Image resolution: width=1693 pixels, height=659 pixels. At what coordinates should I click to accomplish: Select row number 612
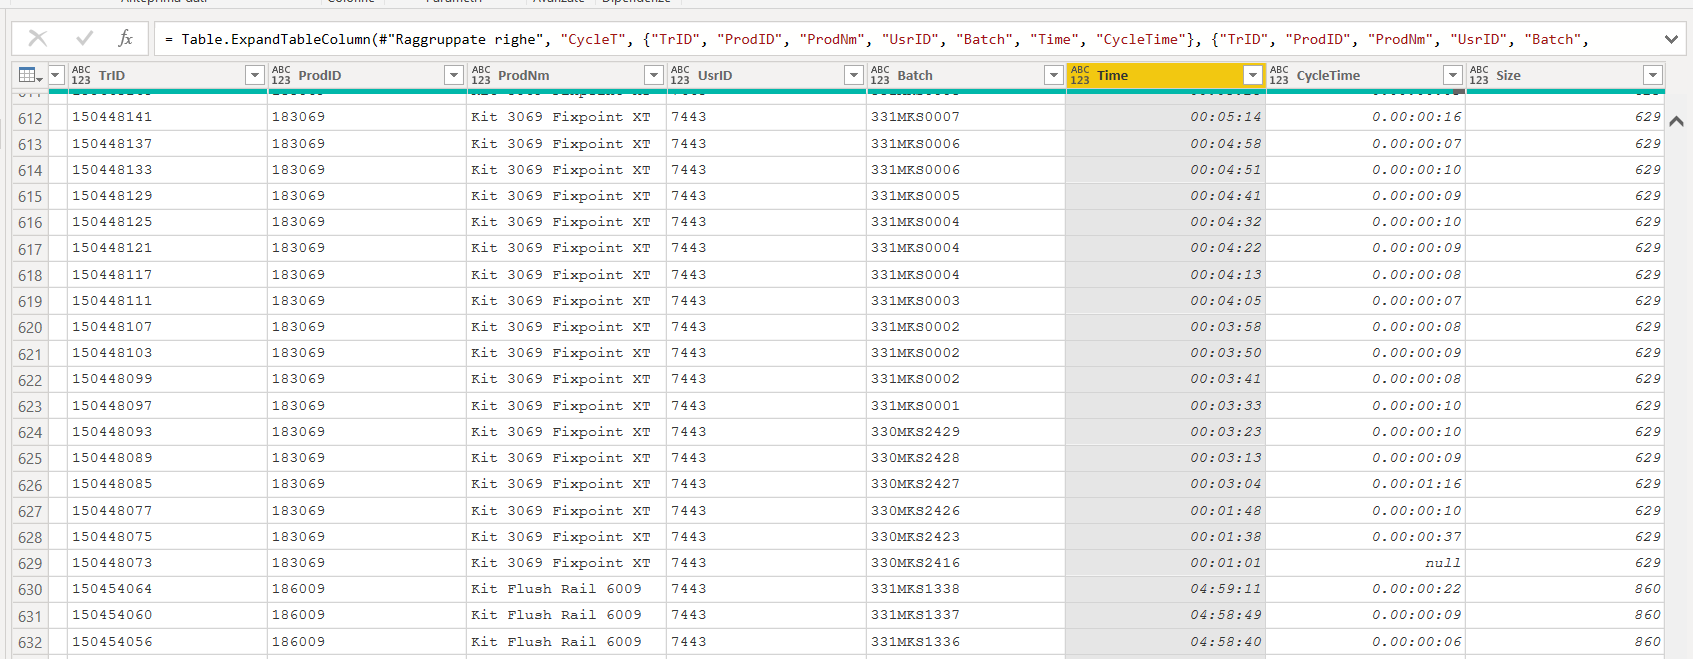pyautogui.click(x=30, y=118)
